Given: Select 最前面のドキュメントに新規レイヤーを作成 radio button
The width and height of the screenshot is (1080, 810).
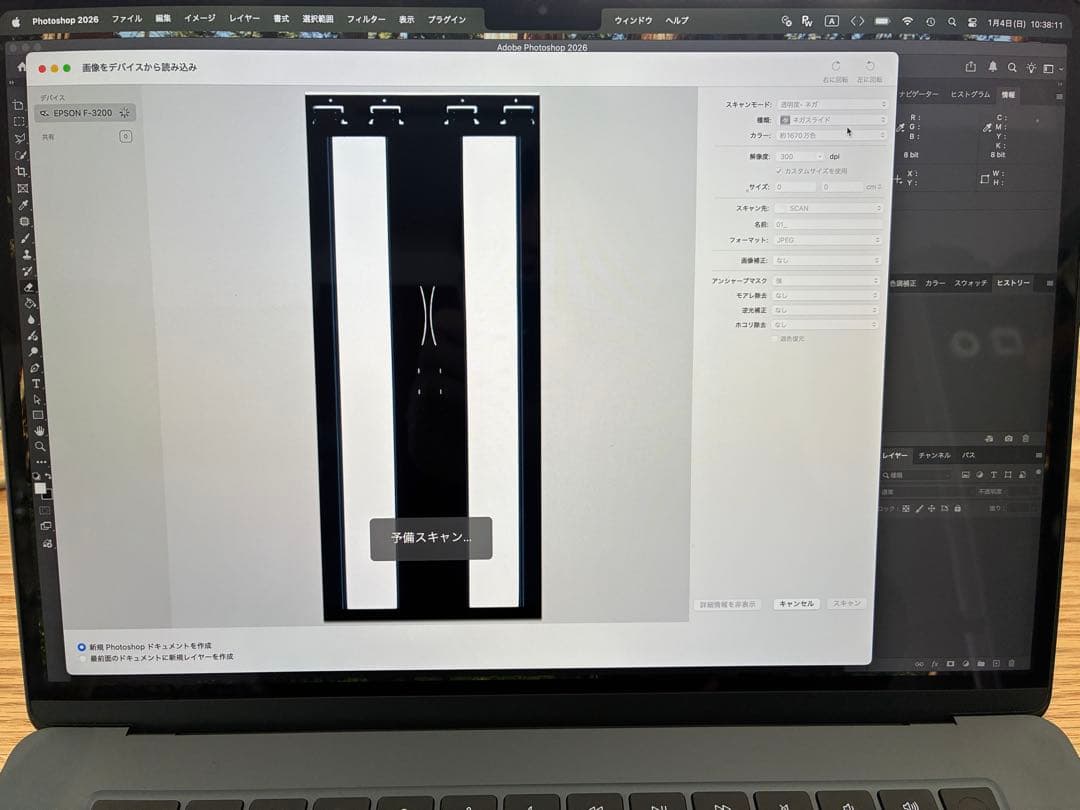Looking at the screenshot, I should (x=84, y=657).
